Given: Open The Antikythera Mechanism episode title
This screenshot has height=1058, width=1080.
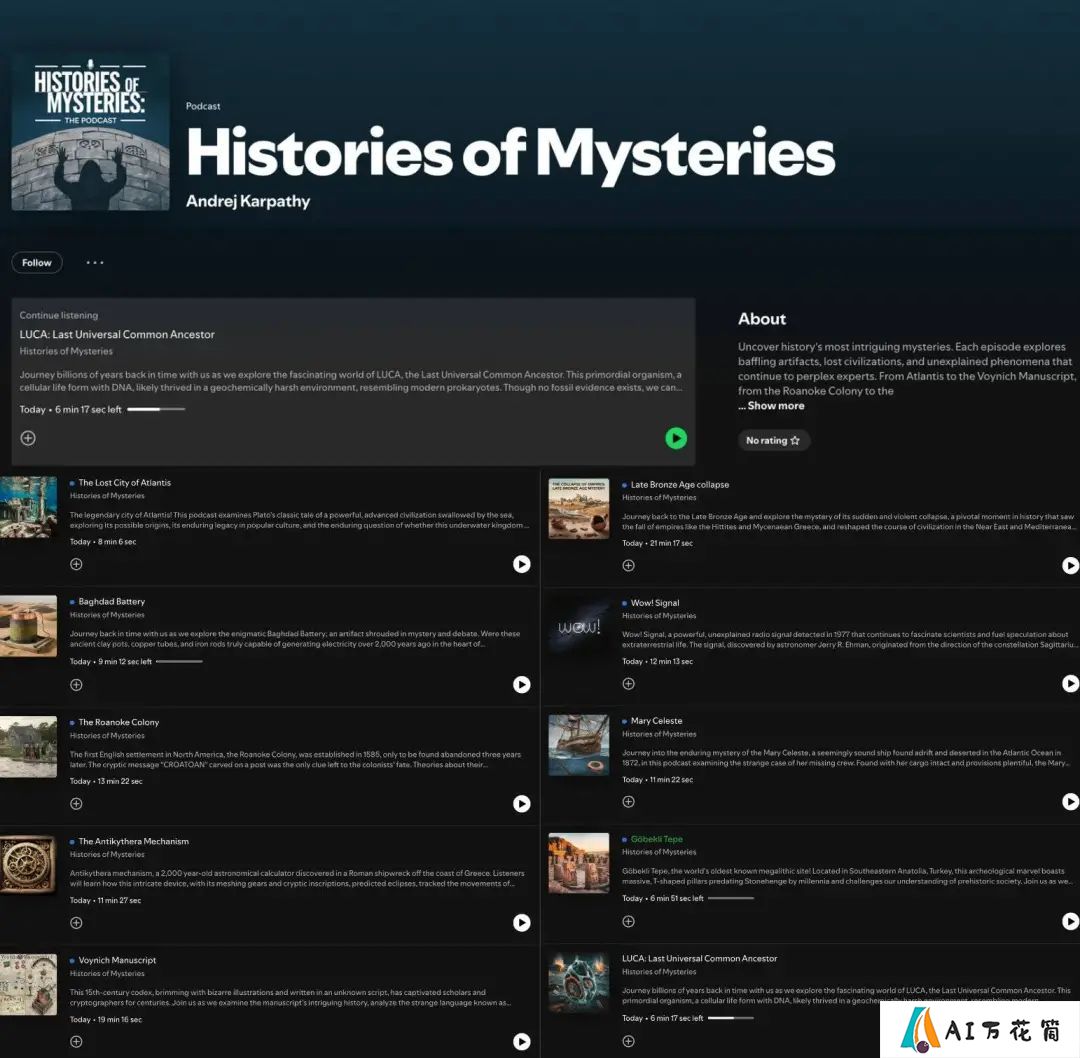Looking at the screenshot, I should point(134,841).
